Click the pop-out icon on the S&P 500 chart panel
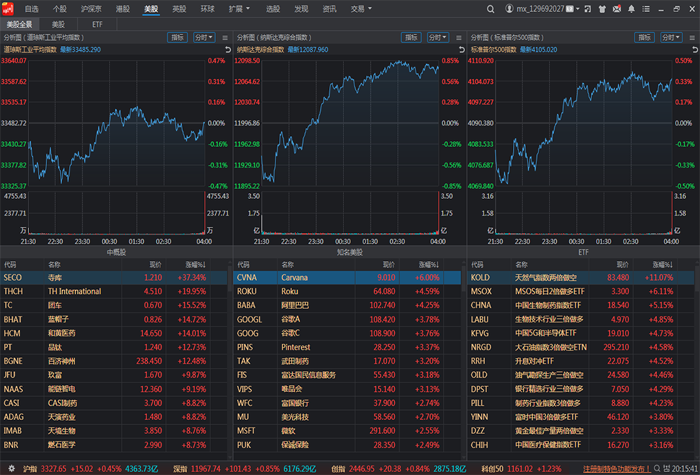The image size is (700, 475). [x=692, y=37]
